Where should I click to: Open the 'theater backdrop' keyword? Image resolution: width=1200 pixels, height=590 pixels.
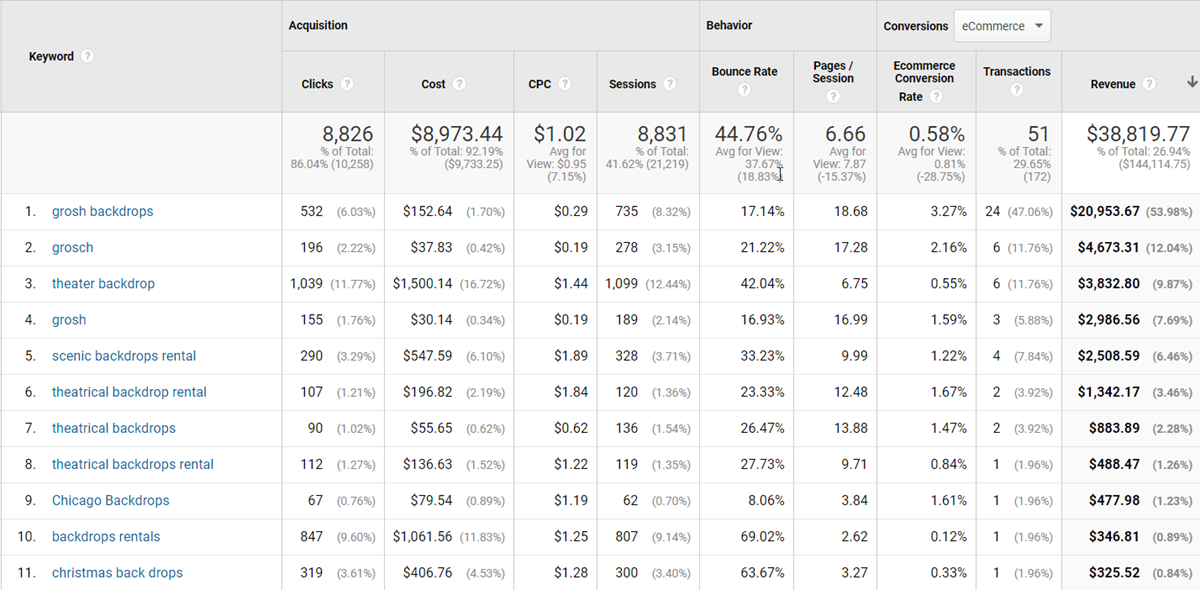tap(103, 284)
